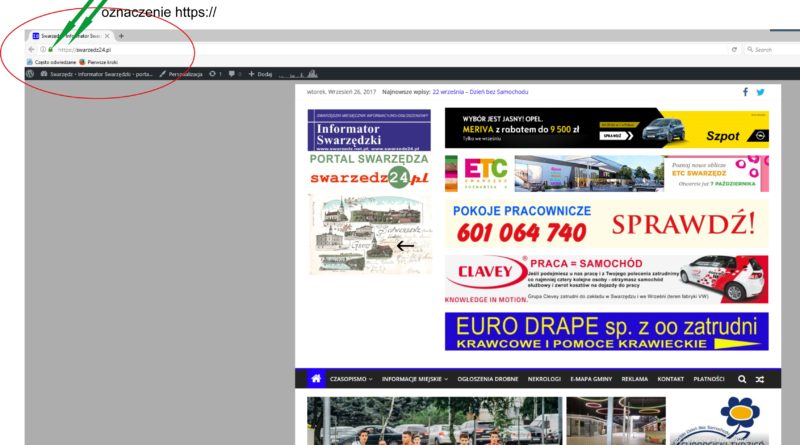Expand the CZASOPISMO dropdown menu
800x445 pixels.
pyautogui.click(x=350, y=380)
